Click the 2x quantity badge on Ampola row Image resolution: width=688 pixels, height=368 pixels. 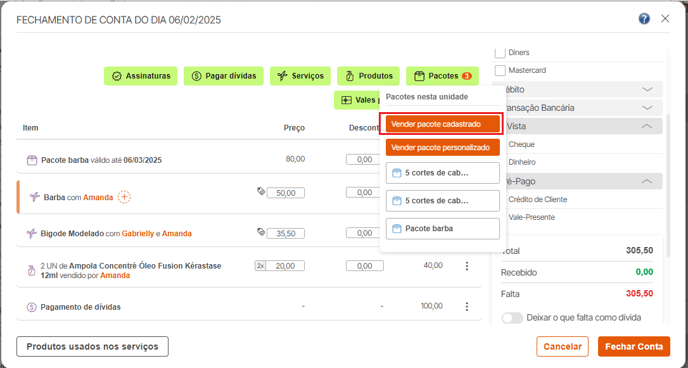[260, 266]
